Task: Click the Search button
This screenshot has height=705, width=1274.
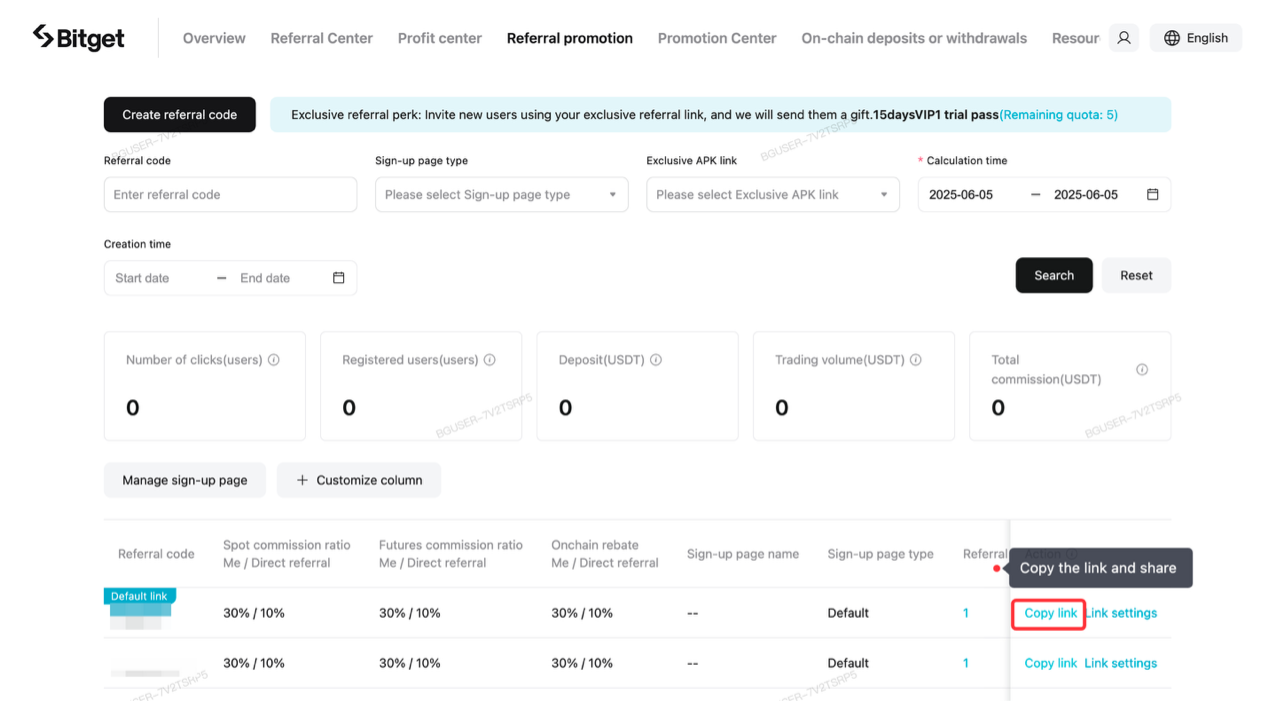Action: 1053,274
